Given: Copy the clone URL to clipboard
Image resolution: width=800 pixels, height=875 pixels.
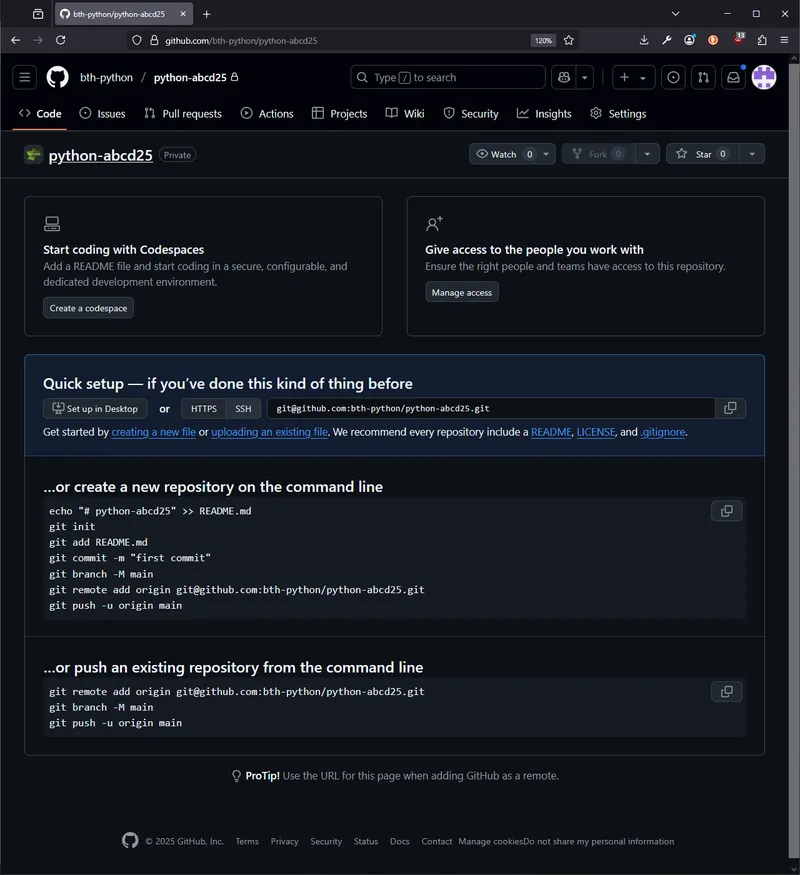Looking at the screenshot, I should [x=730, y=408].
